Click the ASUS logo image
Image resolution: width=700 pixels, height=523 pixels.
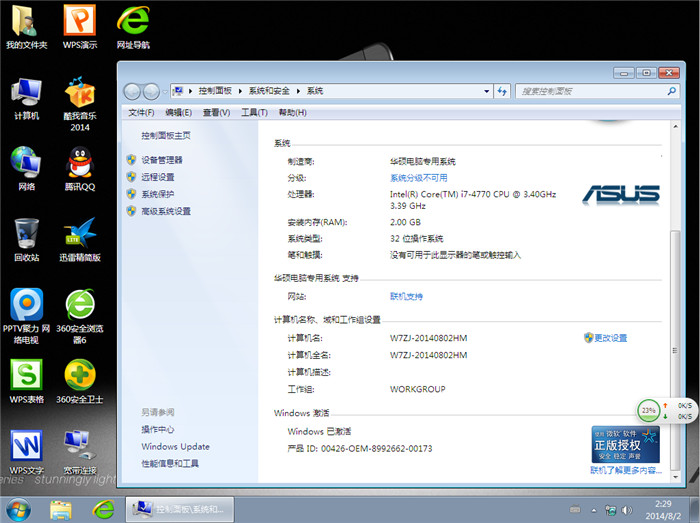621,195
